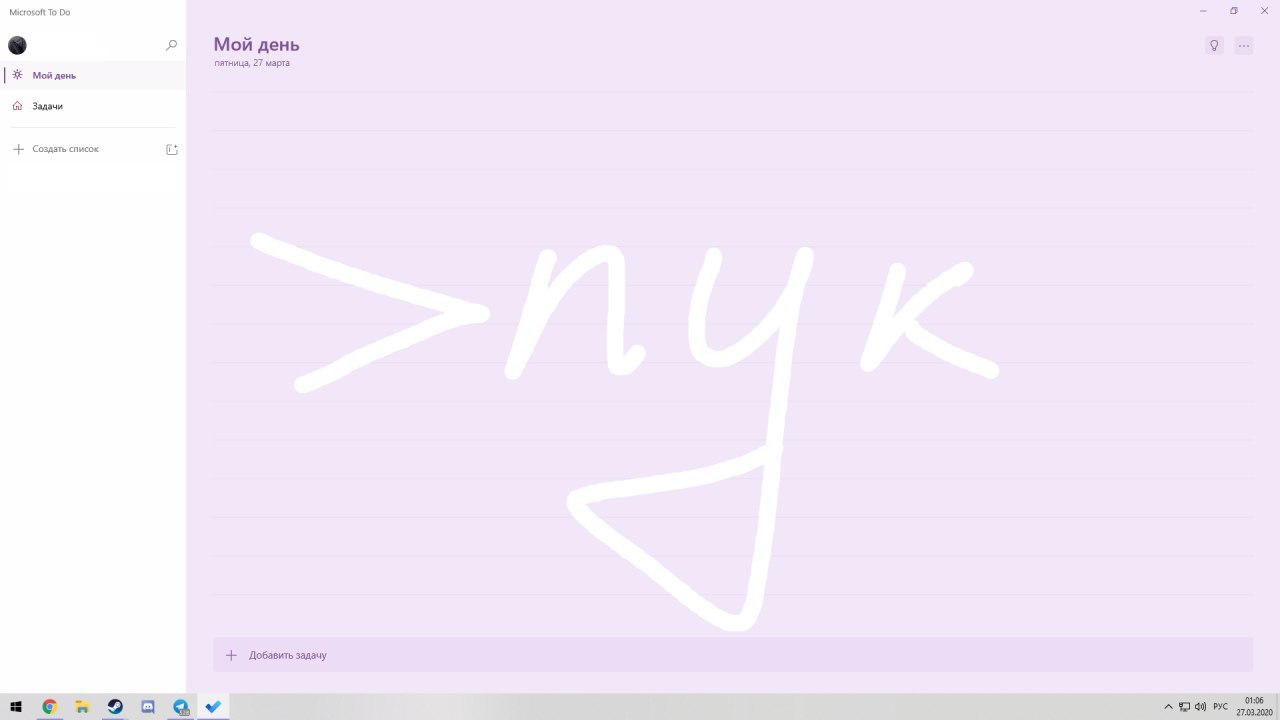Click the user account avatar
The image size is (1280, 720).
tap(17, 45)
